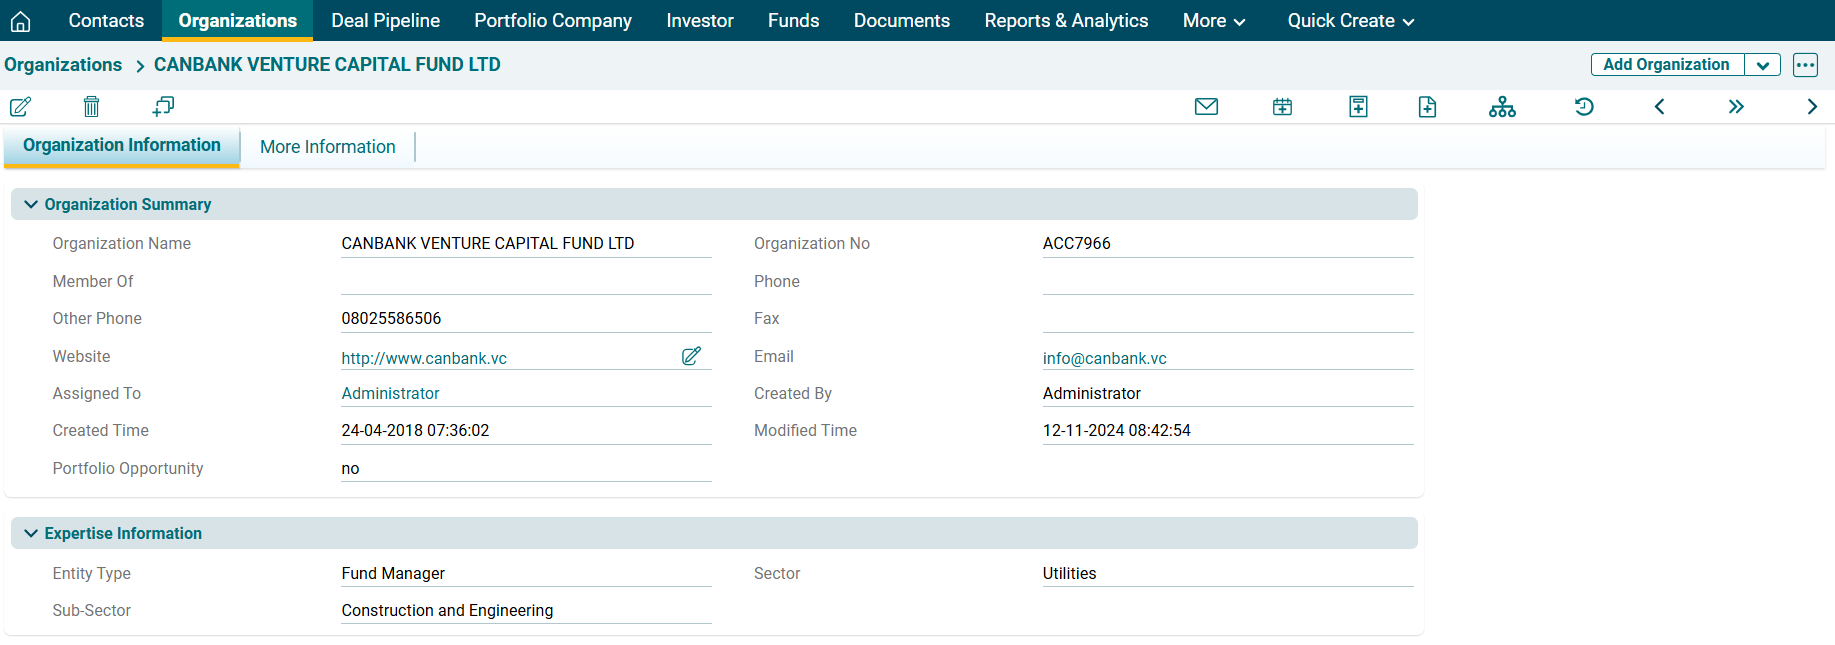Open the Deal Pipeline menu
The width and height of the screenshot is (1835, 645).
(x=385, y=21)
